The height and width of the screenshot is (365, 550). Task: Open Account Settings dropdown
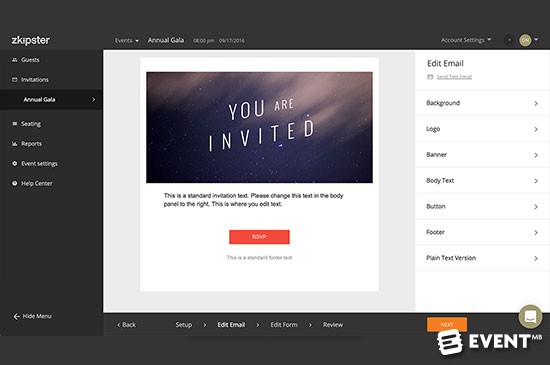466,40
